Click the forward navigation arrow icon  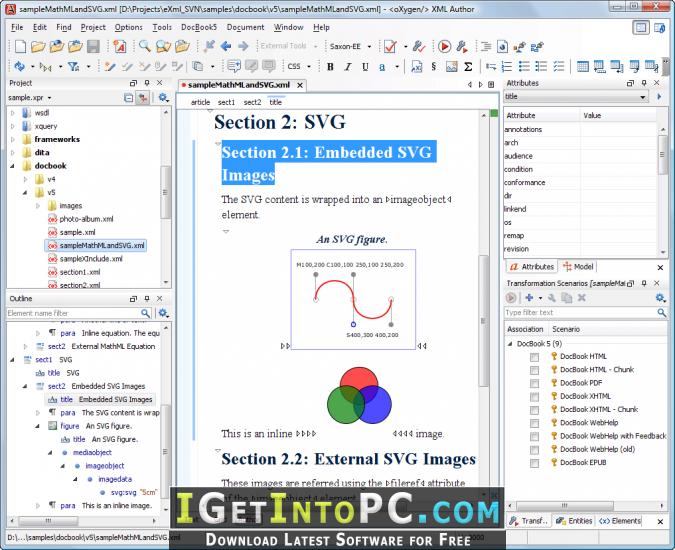click(x=243, y=46)
